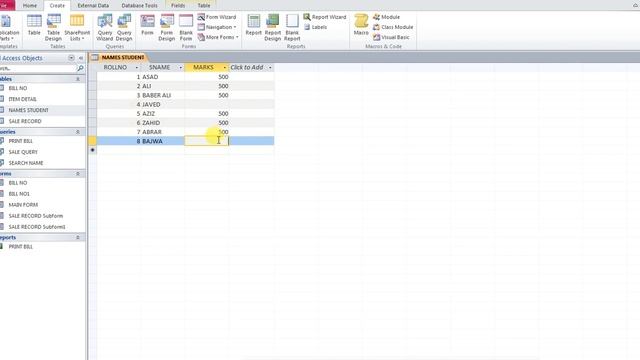Open the navigation pane category menu arrow
The width and height of the screenshot is (640, 360).
point(71,58)
